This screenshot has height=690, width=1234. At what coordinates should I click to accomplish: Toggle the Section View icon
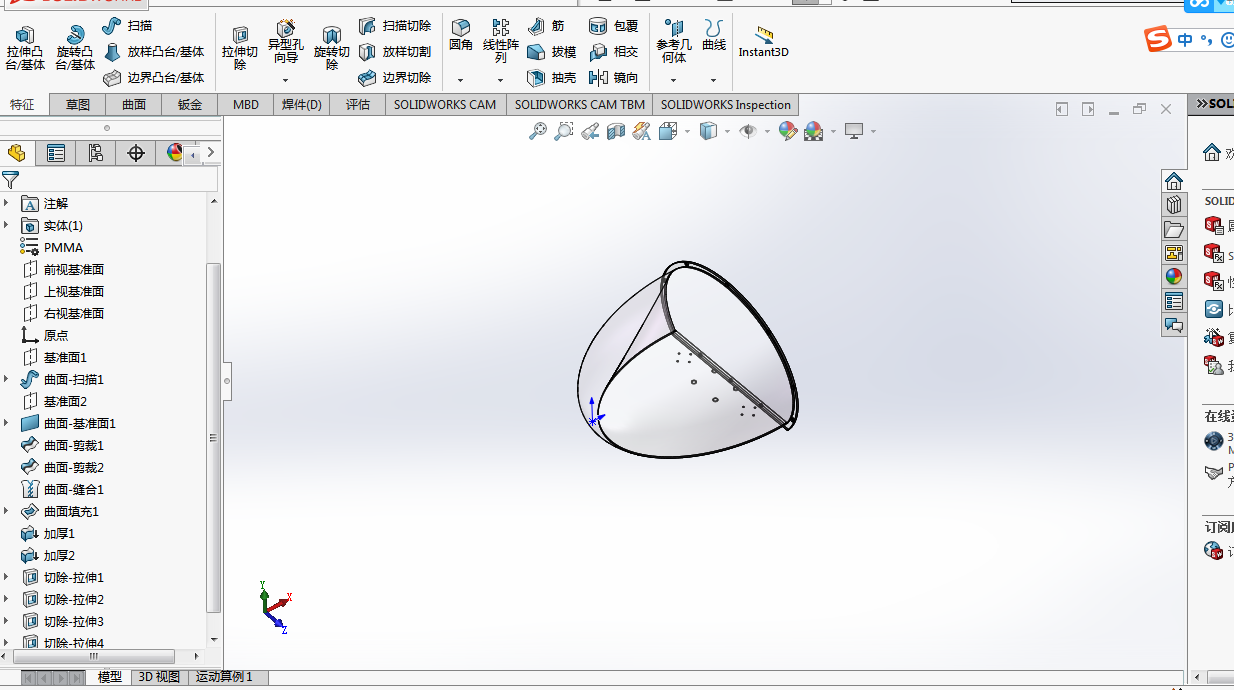616,131
